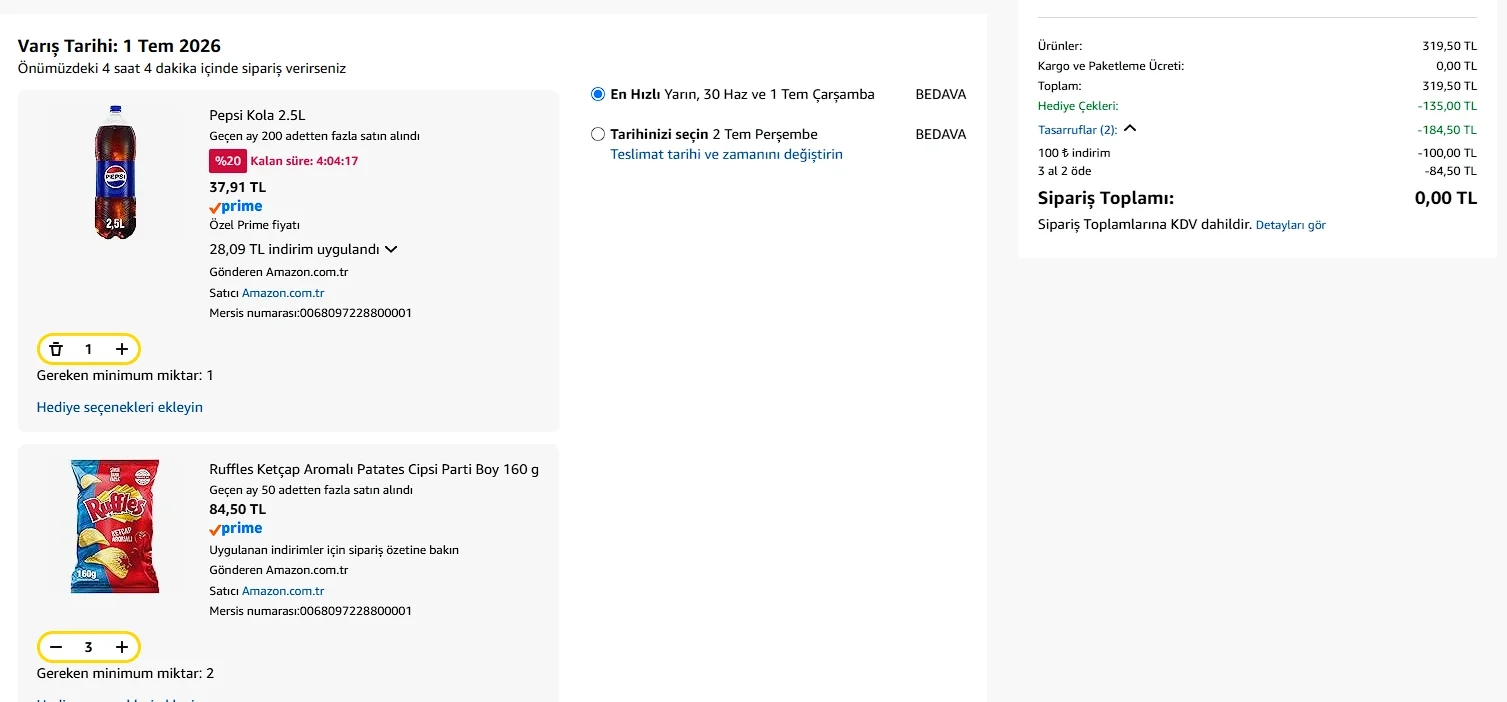Click Hediye seçenekleri ekleyin for Pepsi

[120, 407]
